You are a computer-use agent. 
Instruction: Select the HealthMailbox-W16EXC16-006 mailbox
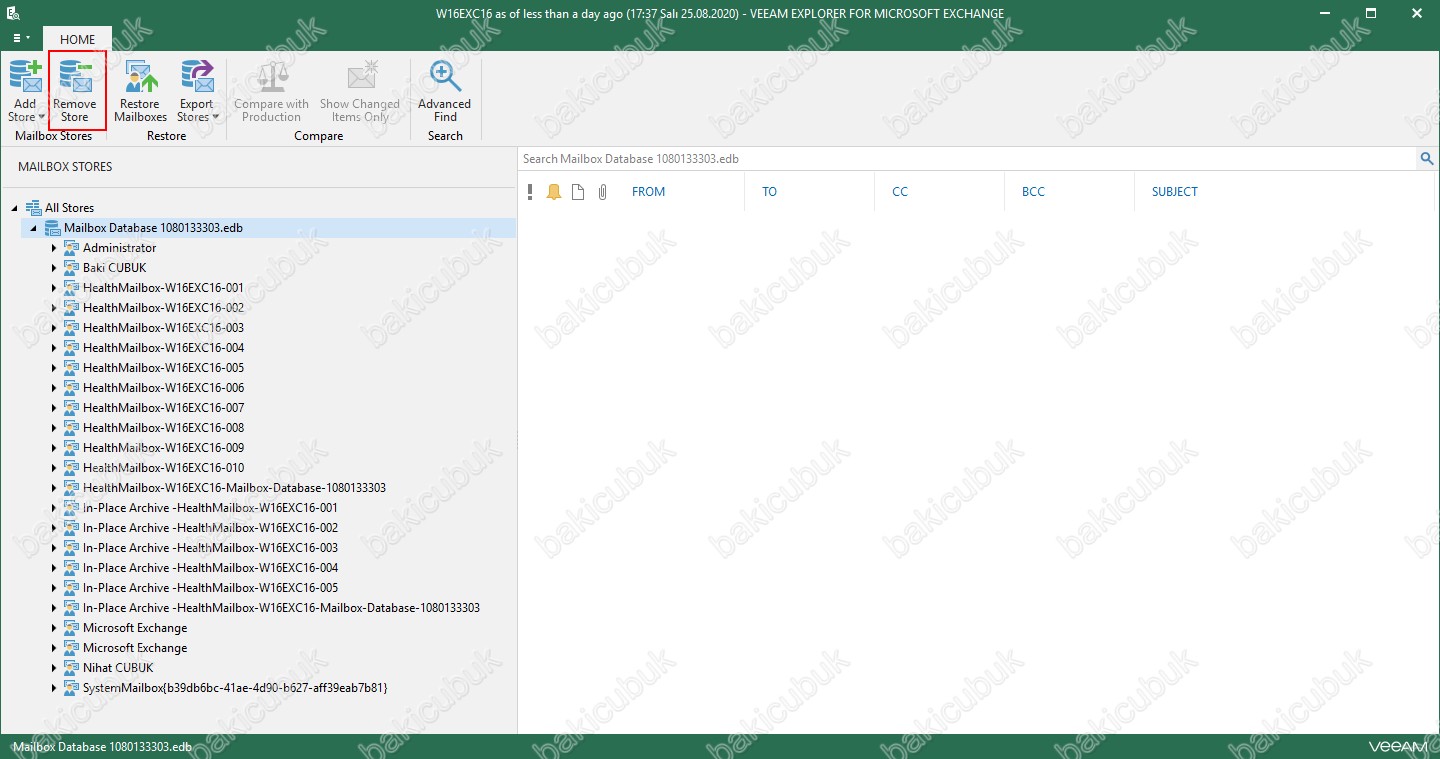[163, 388]
